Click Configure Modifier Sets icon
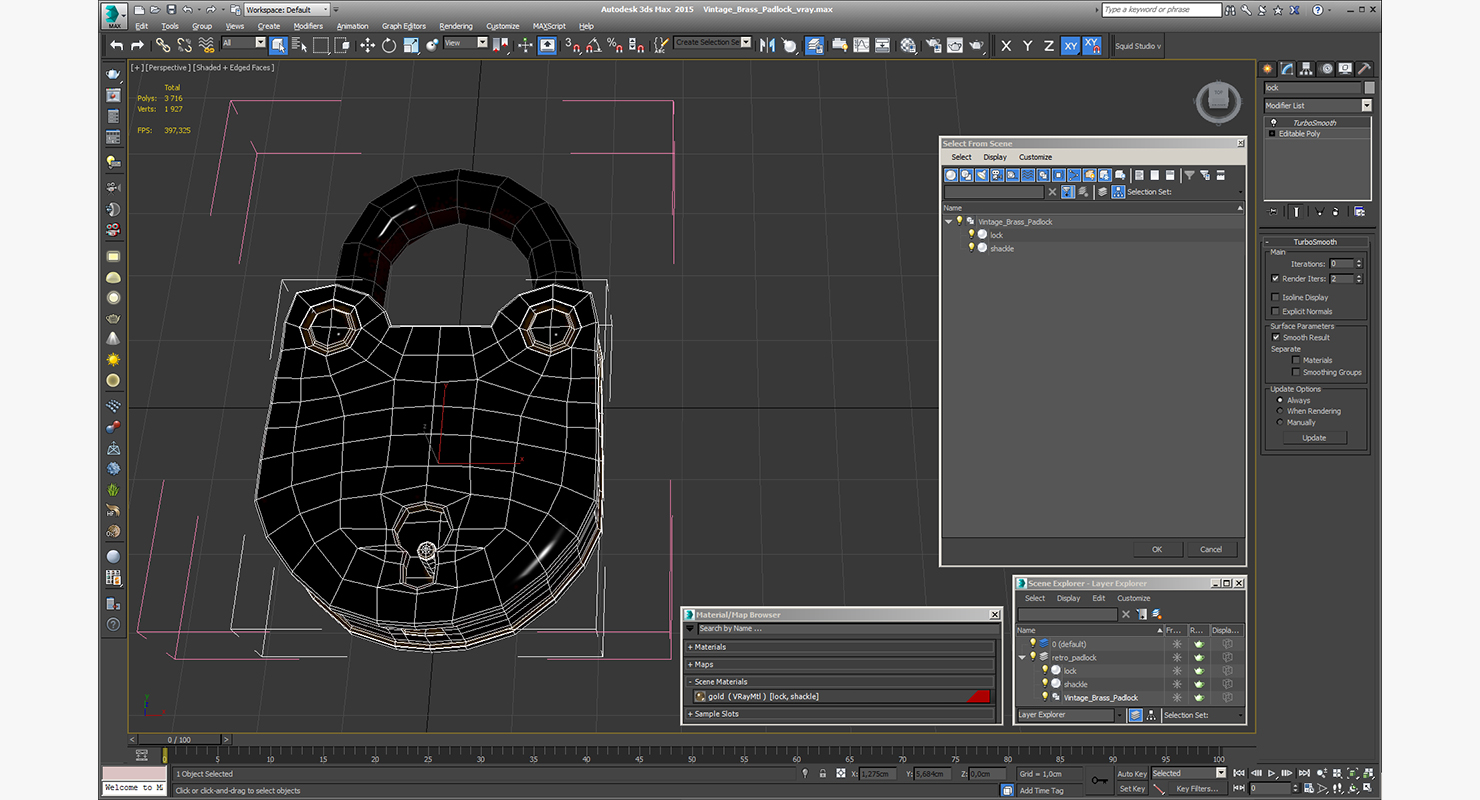 pos(1359,211)
